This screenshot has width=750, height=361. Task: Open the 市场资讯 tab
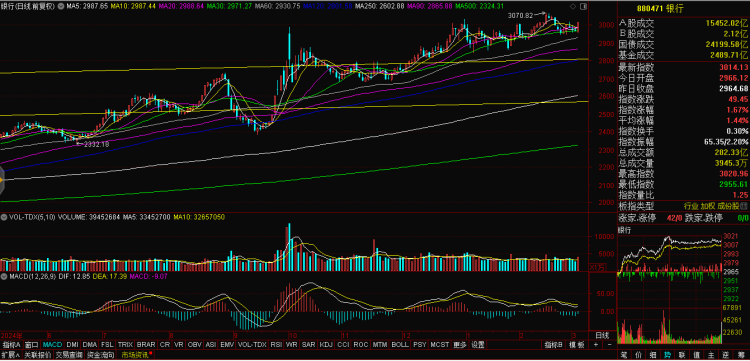pos(136,355)
